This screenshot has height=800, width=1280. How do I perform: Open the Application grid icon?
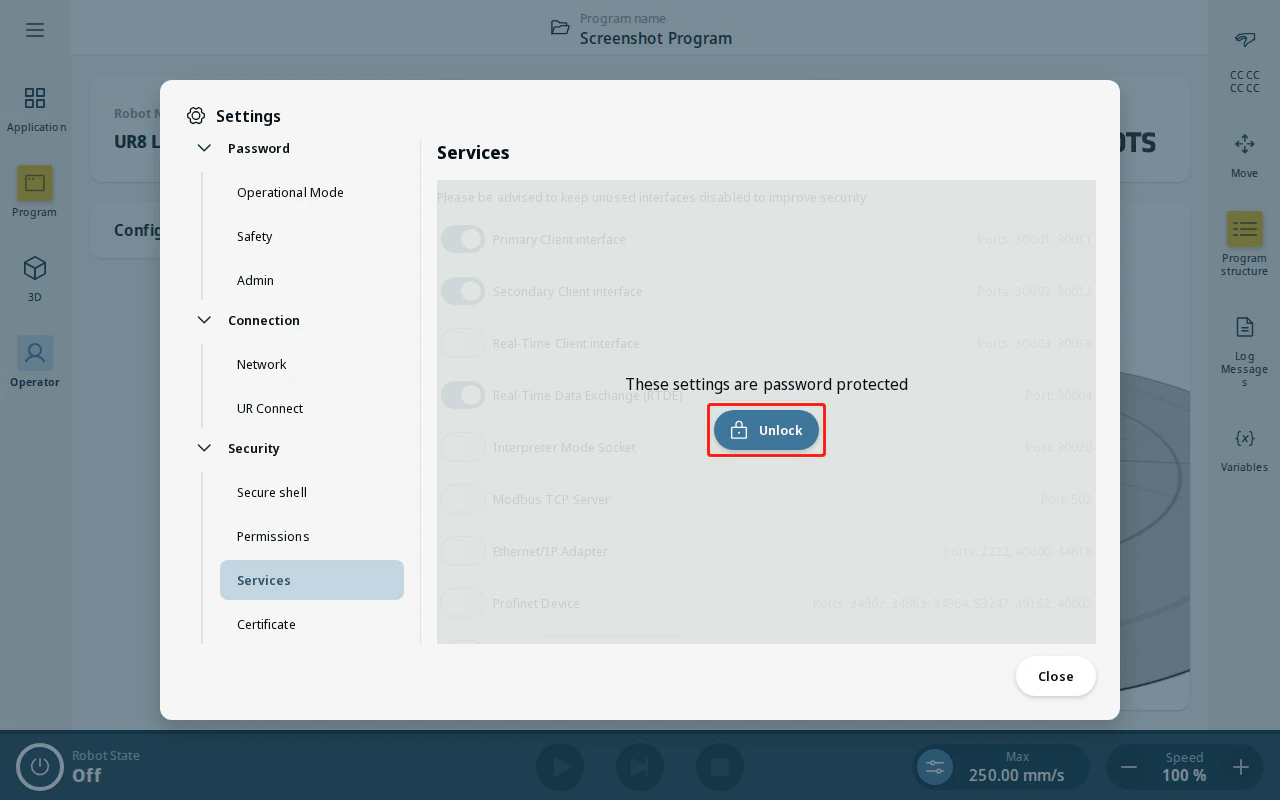[35, 98]
